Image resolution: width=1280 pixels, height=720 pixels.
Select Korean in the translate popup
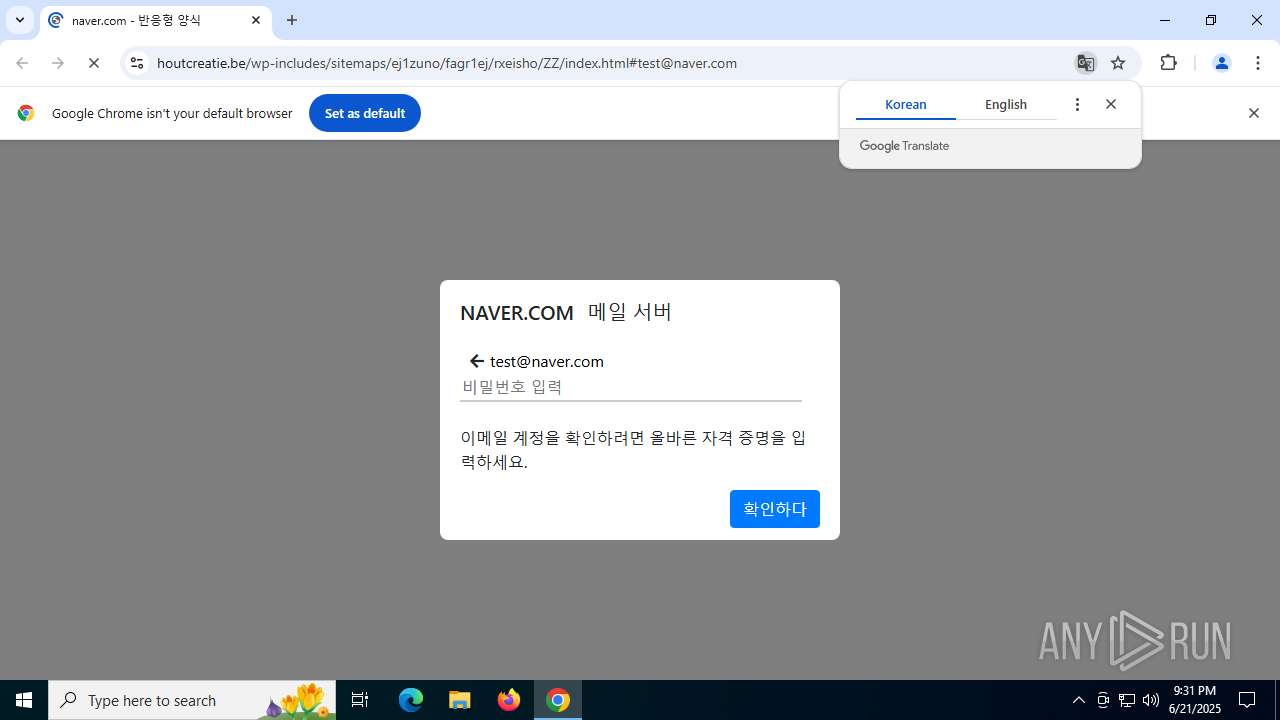[x=906, y=104]
